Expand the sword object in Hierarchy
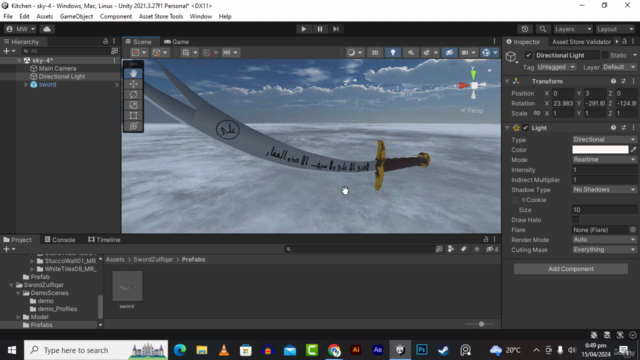This screenshot has width=640, height=360. 26,84
